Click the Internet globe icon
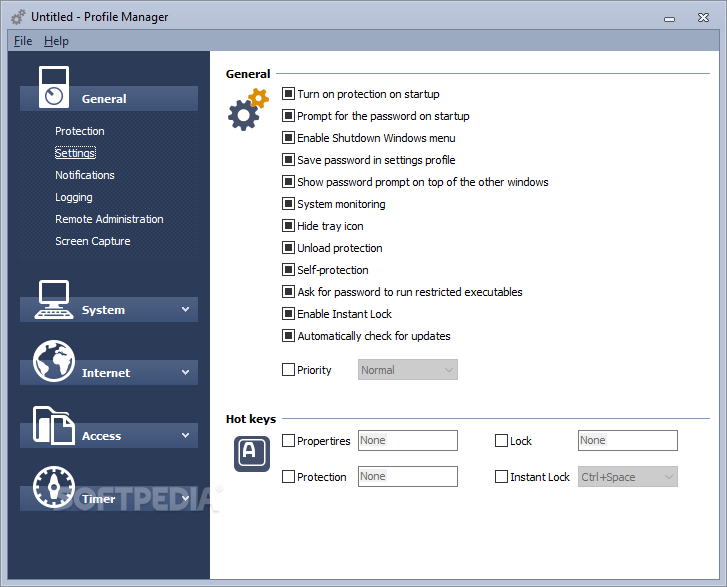Screen dimensions: 727x587 tap(54, 361)
